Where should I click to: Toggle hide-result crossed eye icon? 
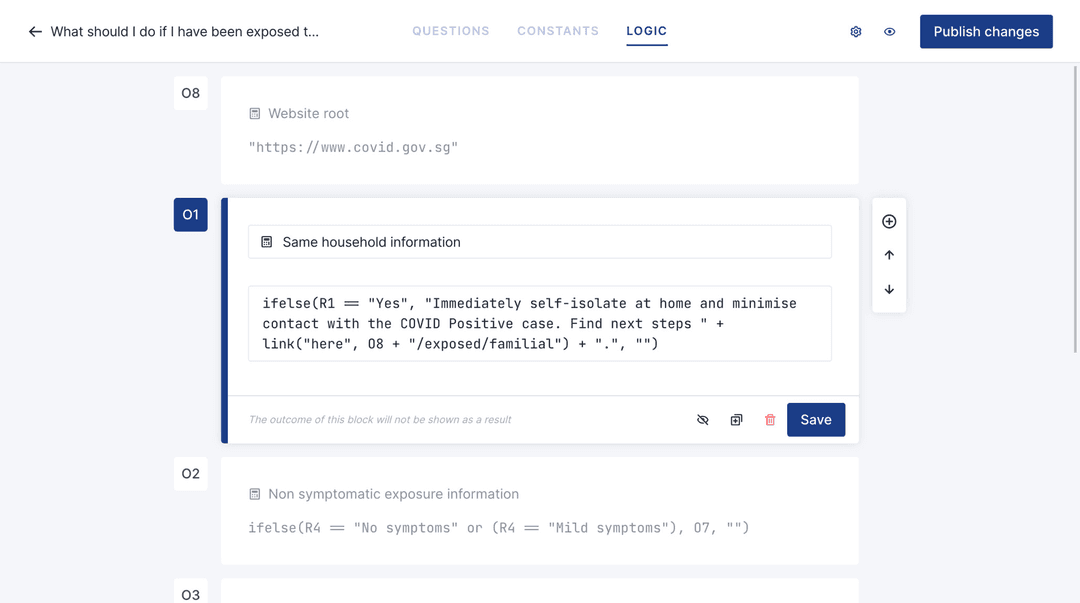(x=702, y=420)
